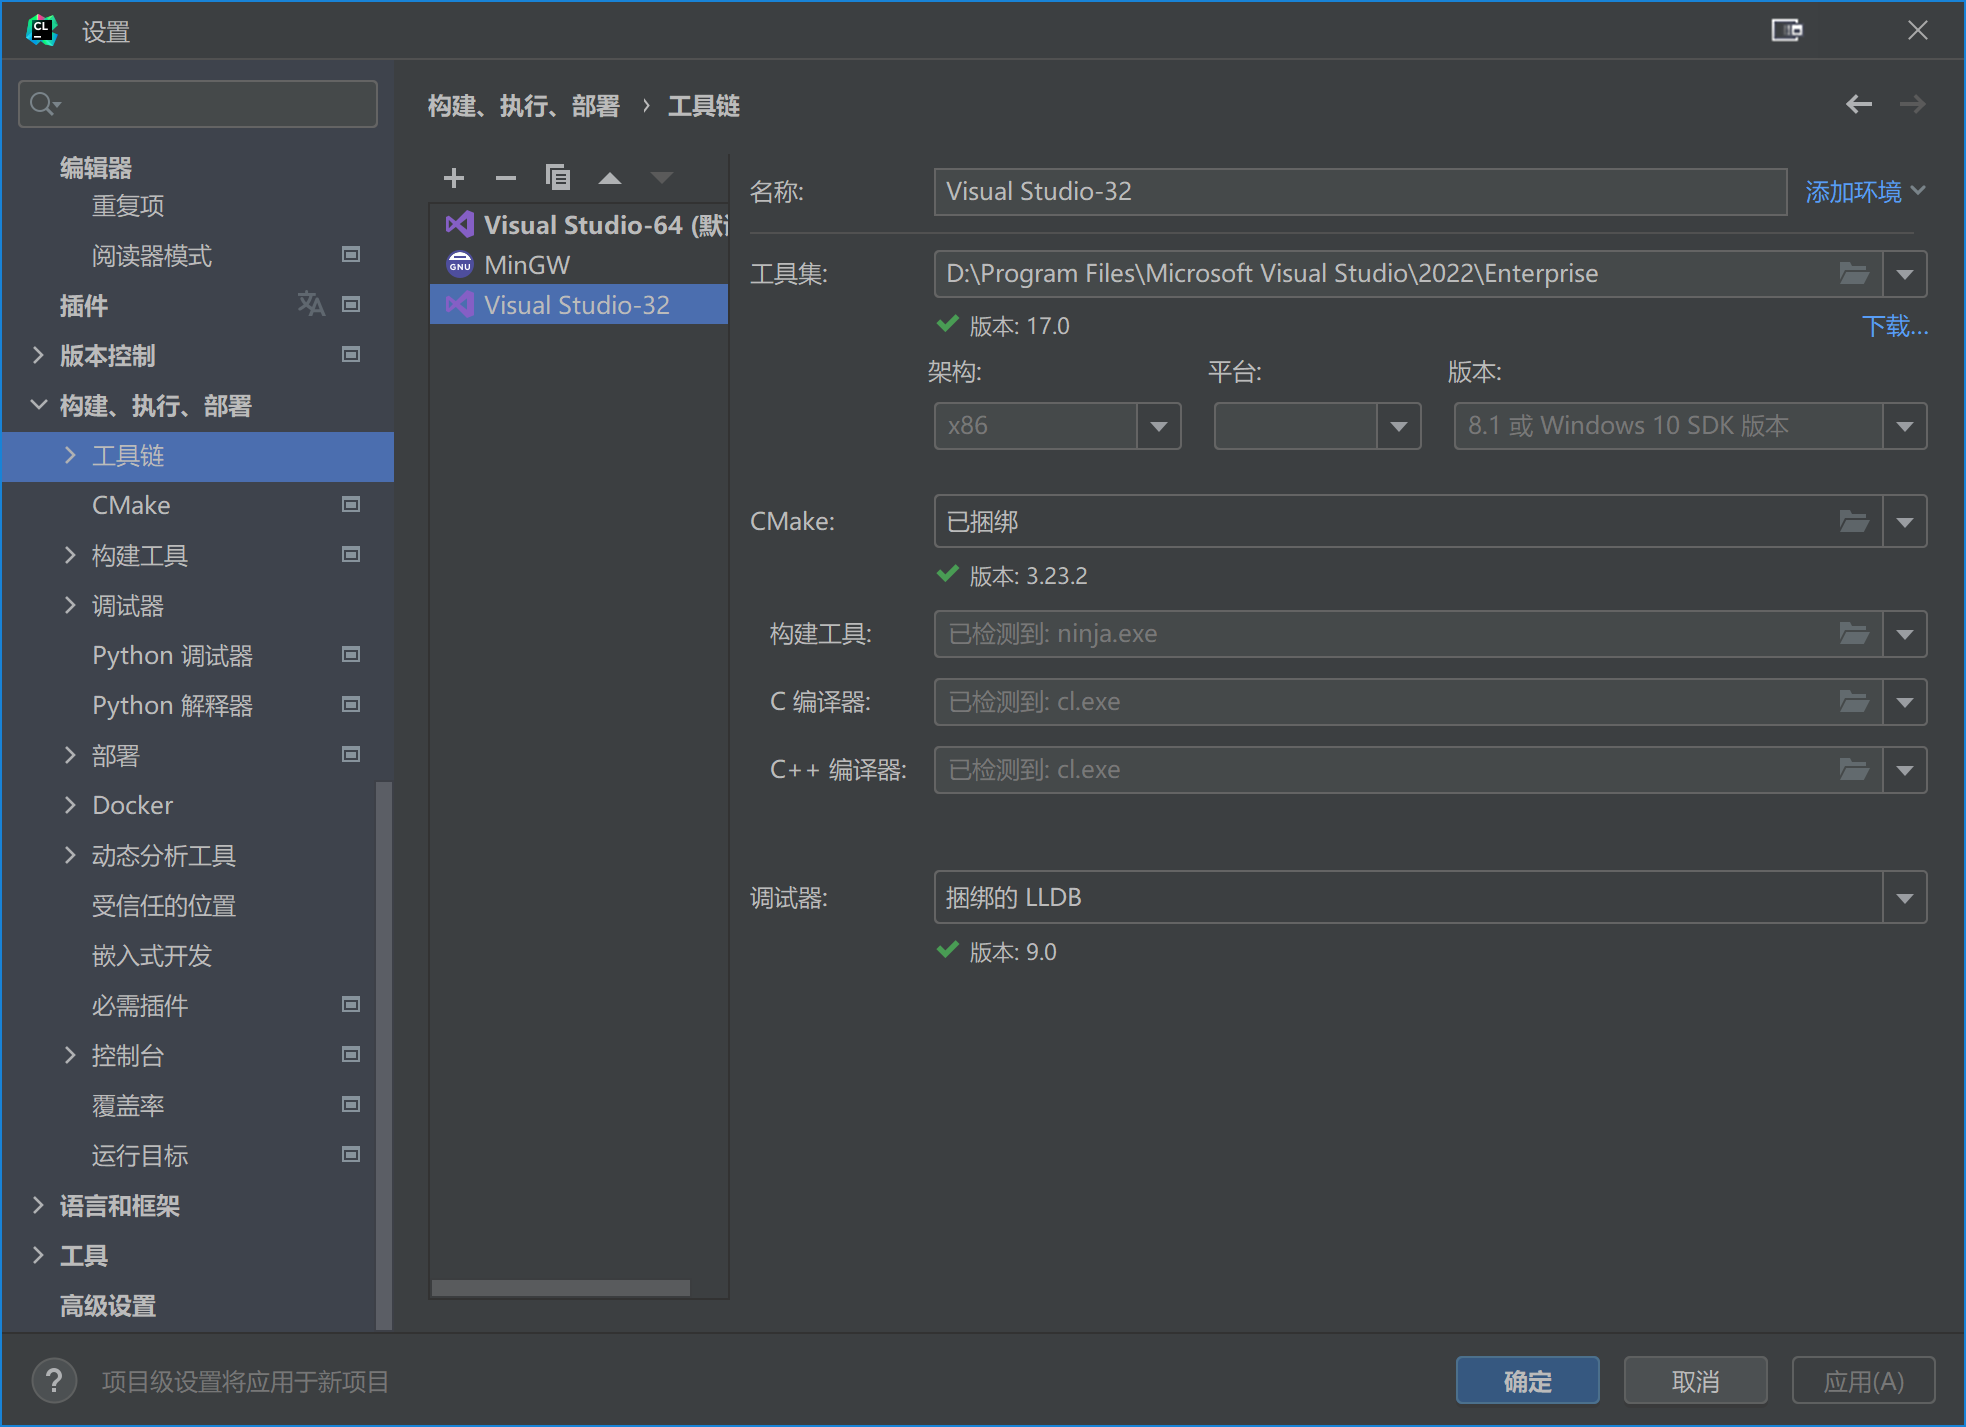Image resolution: width=1966 pixels, height=1427 pixels.
Task: Navigate to 构建、执行、部署 breadcrumb
Action: tap(524, 105)
